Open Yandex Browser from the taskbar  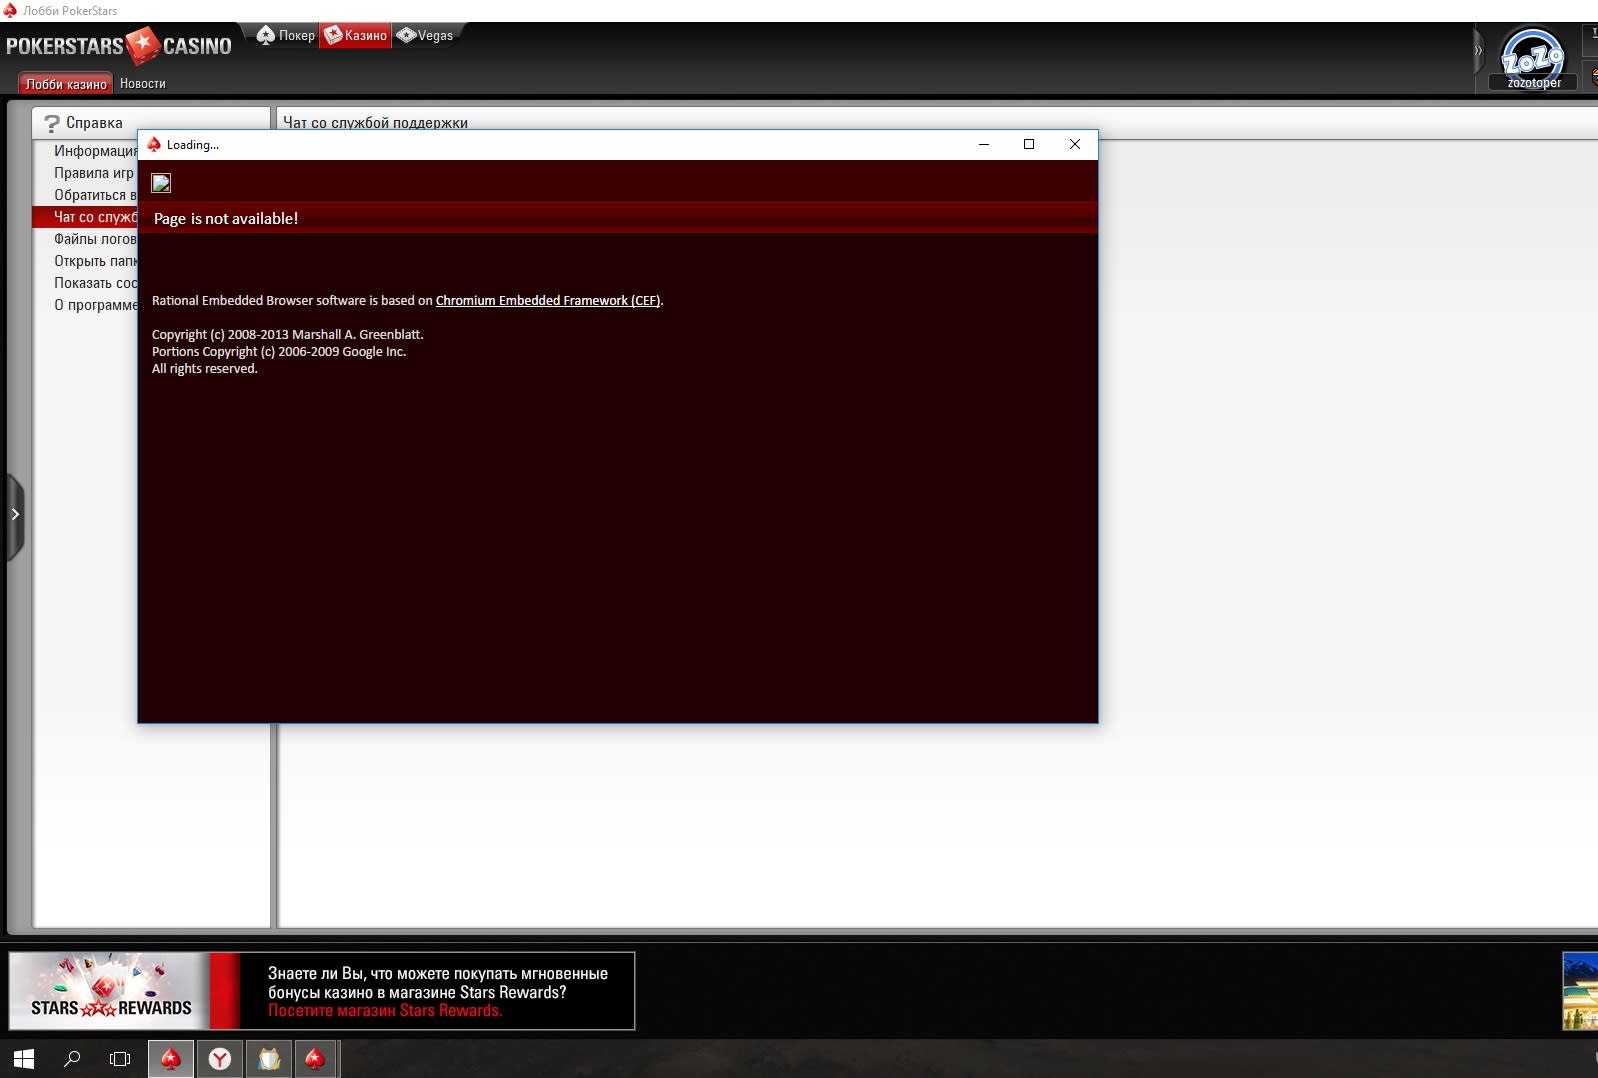pos(220,1059)
